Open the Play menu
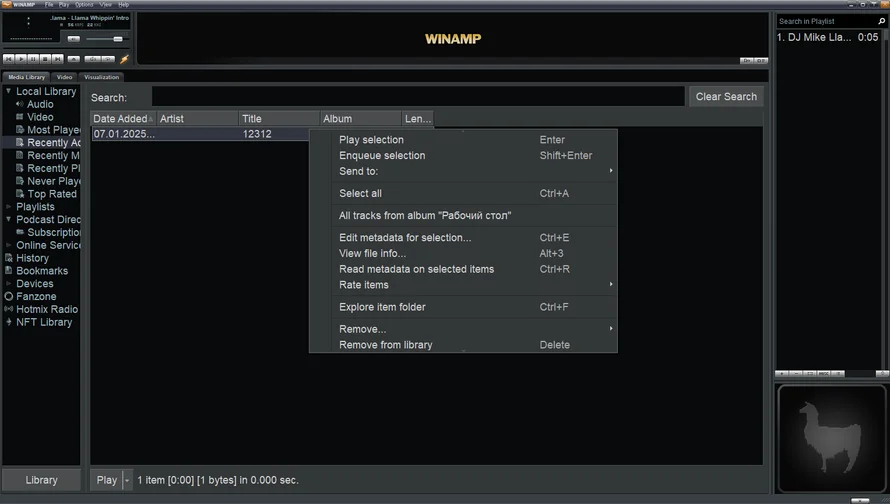Viewport: 890px width, 504px height. (x=64, y=5)
